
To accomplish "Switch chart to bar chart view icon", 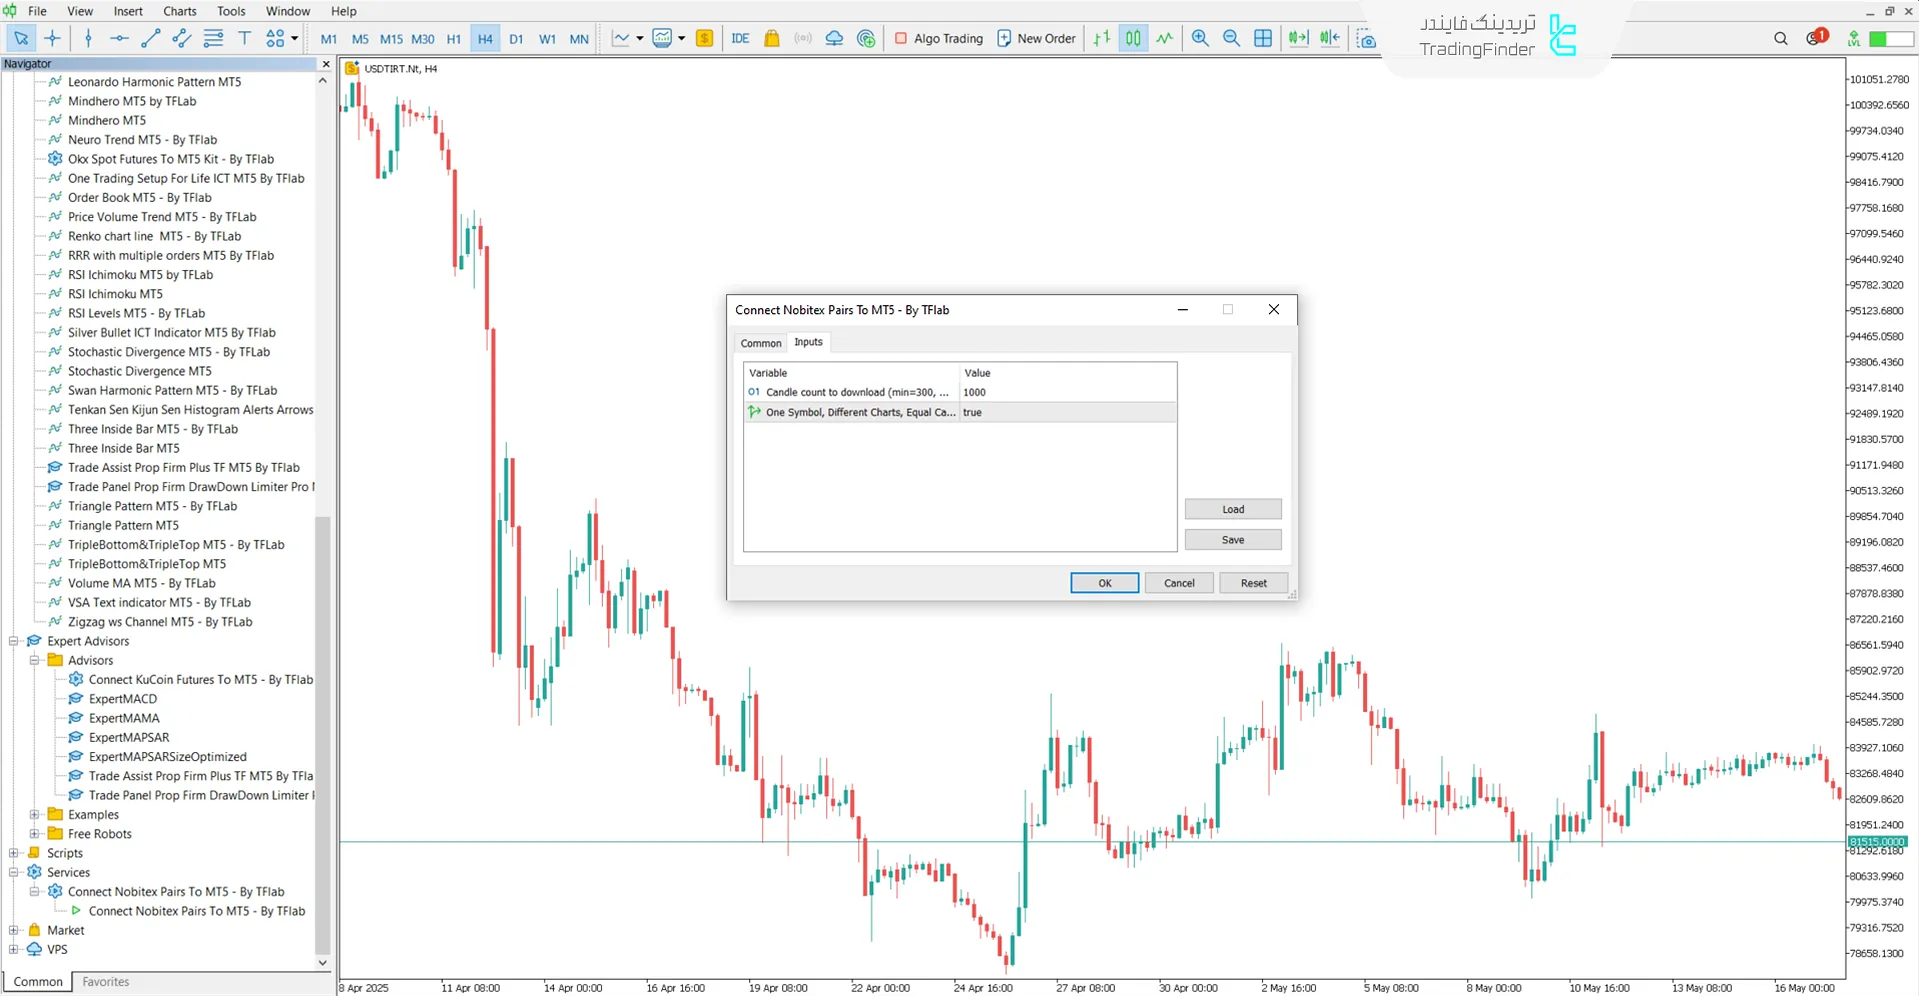I will tap(1101, 38).
